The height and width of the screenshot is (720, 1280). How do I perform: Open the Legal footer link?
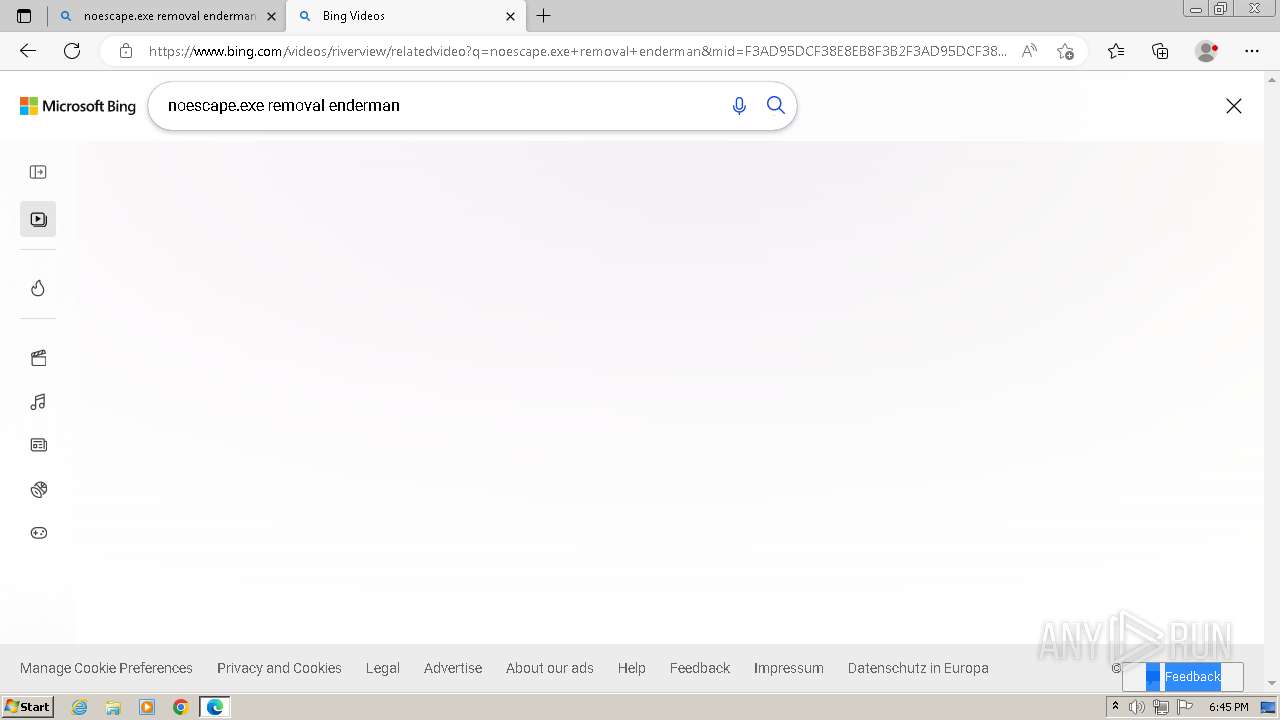click(x=383, y=668)
